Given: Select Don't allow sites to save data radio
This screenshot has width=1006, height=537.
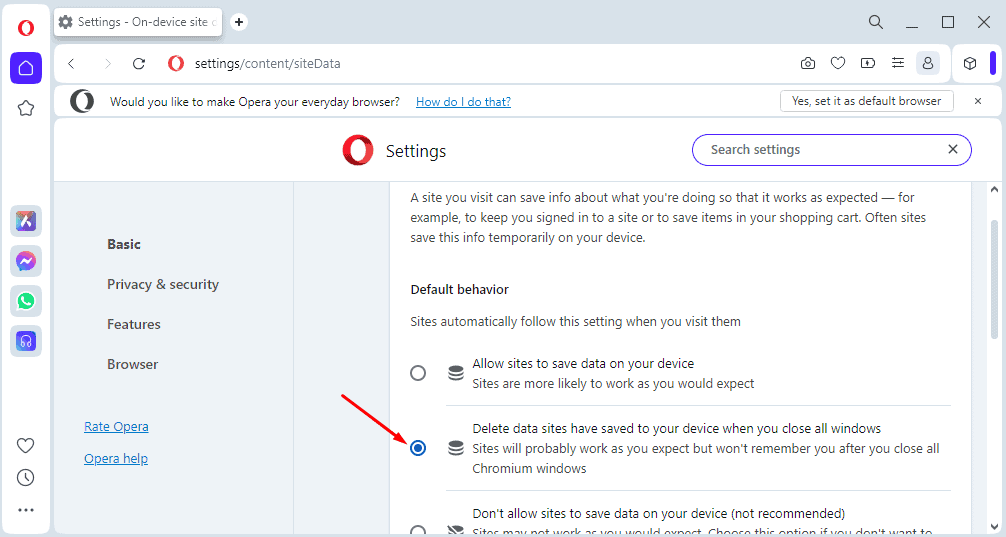Looking at the screenshot, I should pyautogui.click(x=418, y=531).
